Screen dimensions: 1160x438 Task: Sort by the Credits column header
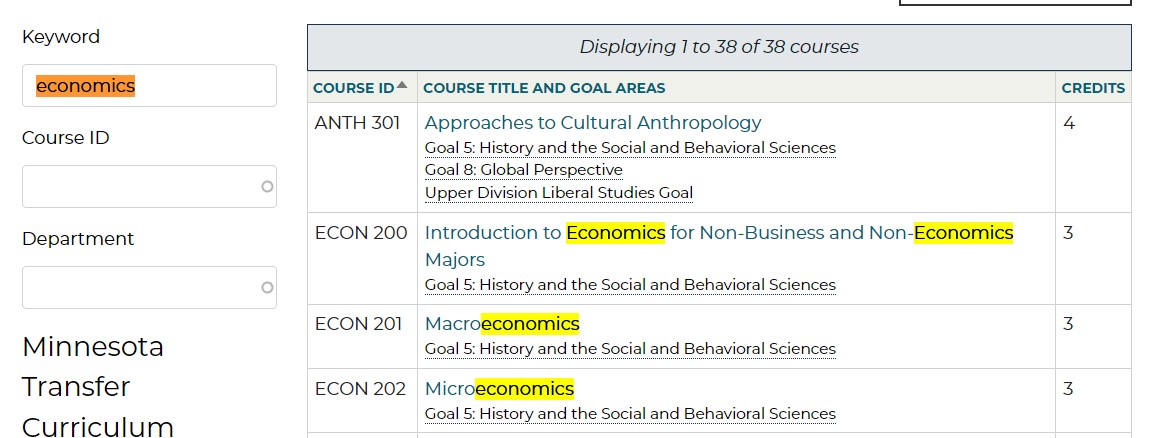[1093, 88]
